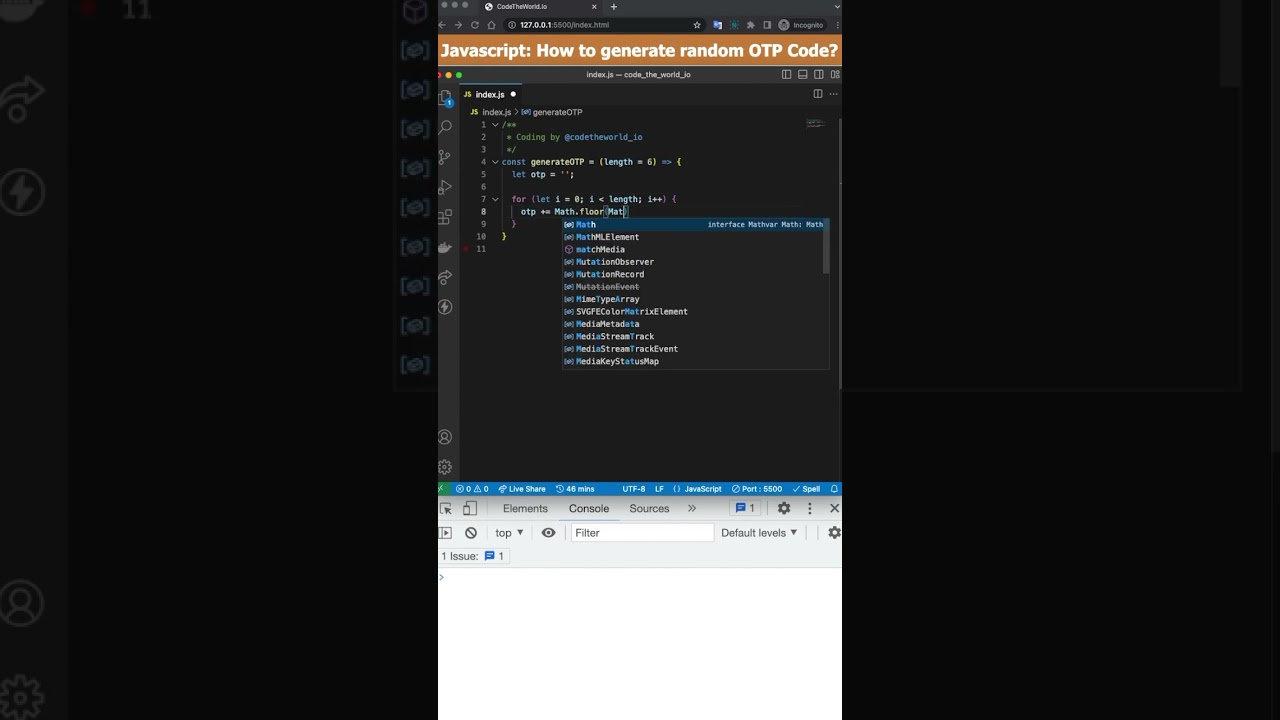The image size is (1280, 720).
Task: Click the issues counter badge in DevTools toolbar
Action: [745, 508]
